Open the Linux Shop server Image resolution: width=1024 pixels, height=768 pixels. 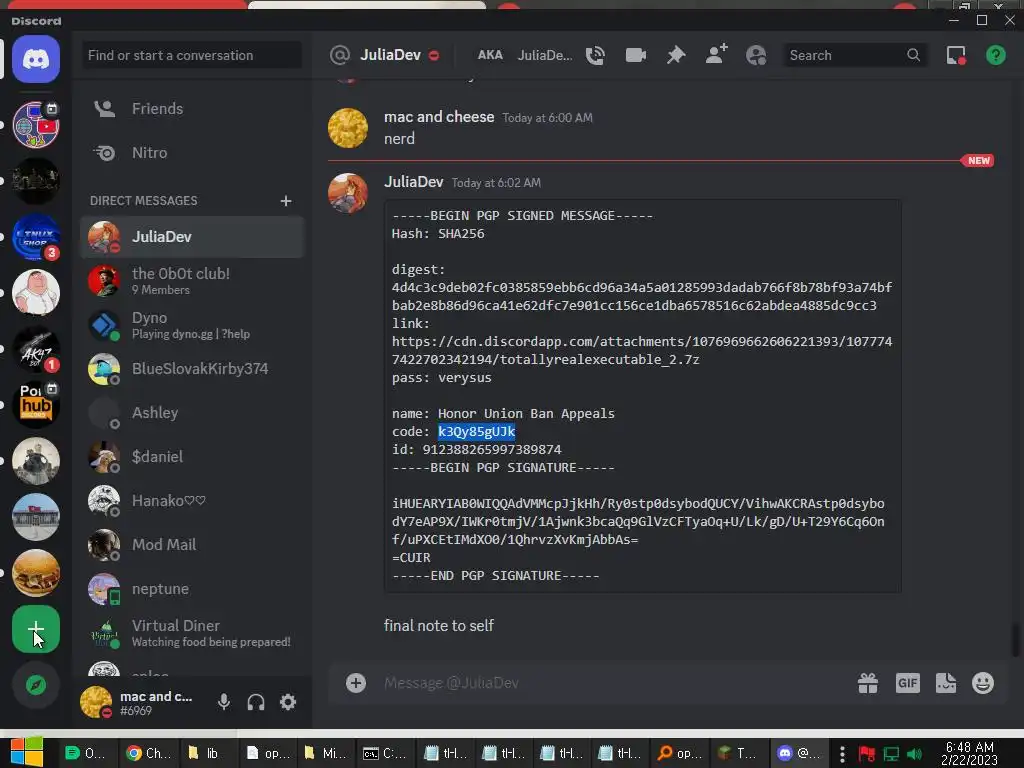tap(36, 236)
